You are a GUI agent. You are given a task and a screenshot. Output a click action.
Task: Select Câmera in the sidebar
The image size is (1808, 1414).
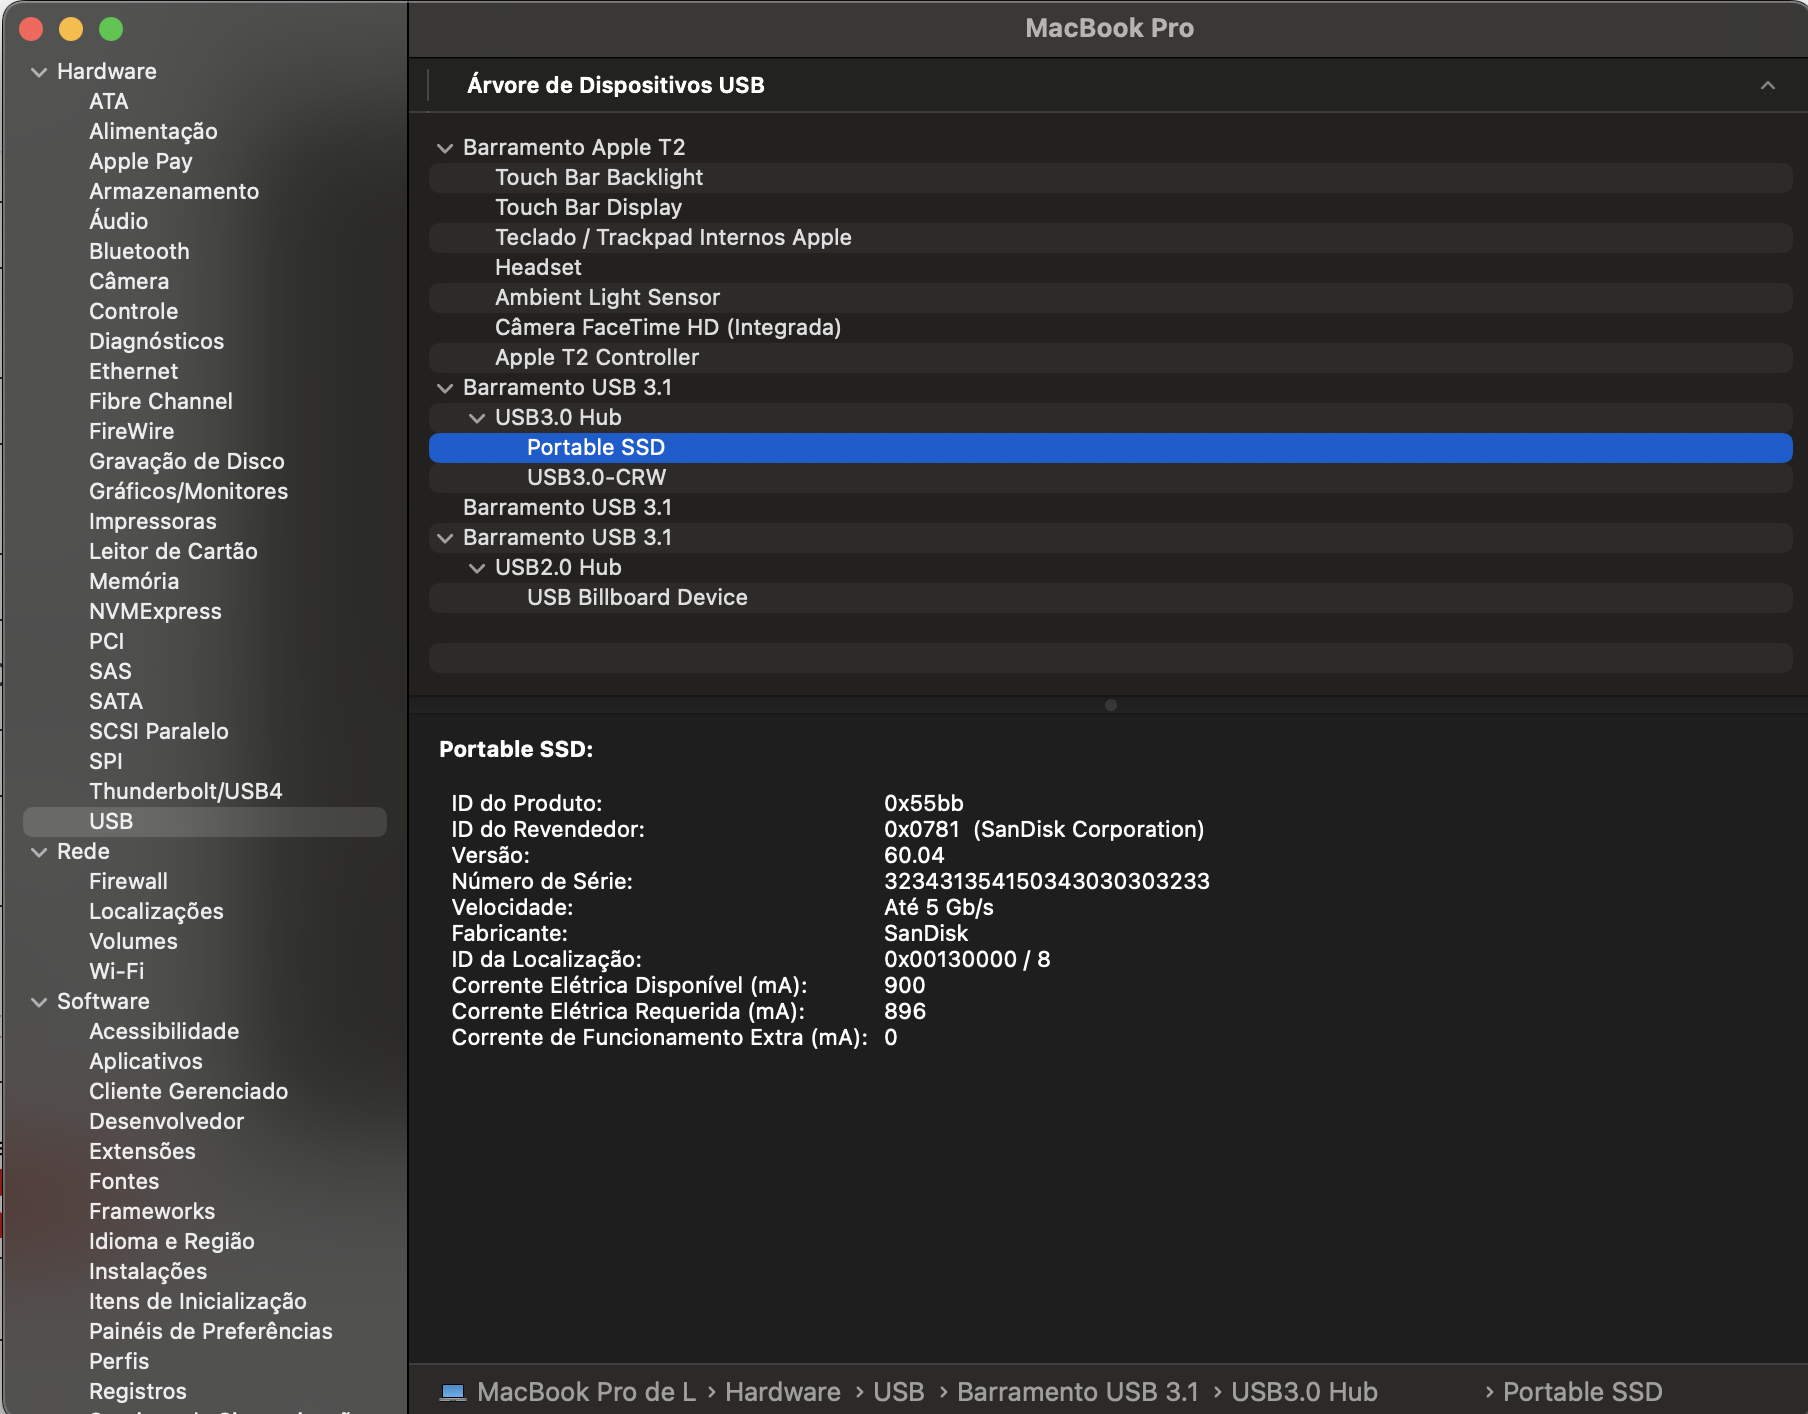click(x=129, y=281)
